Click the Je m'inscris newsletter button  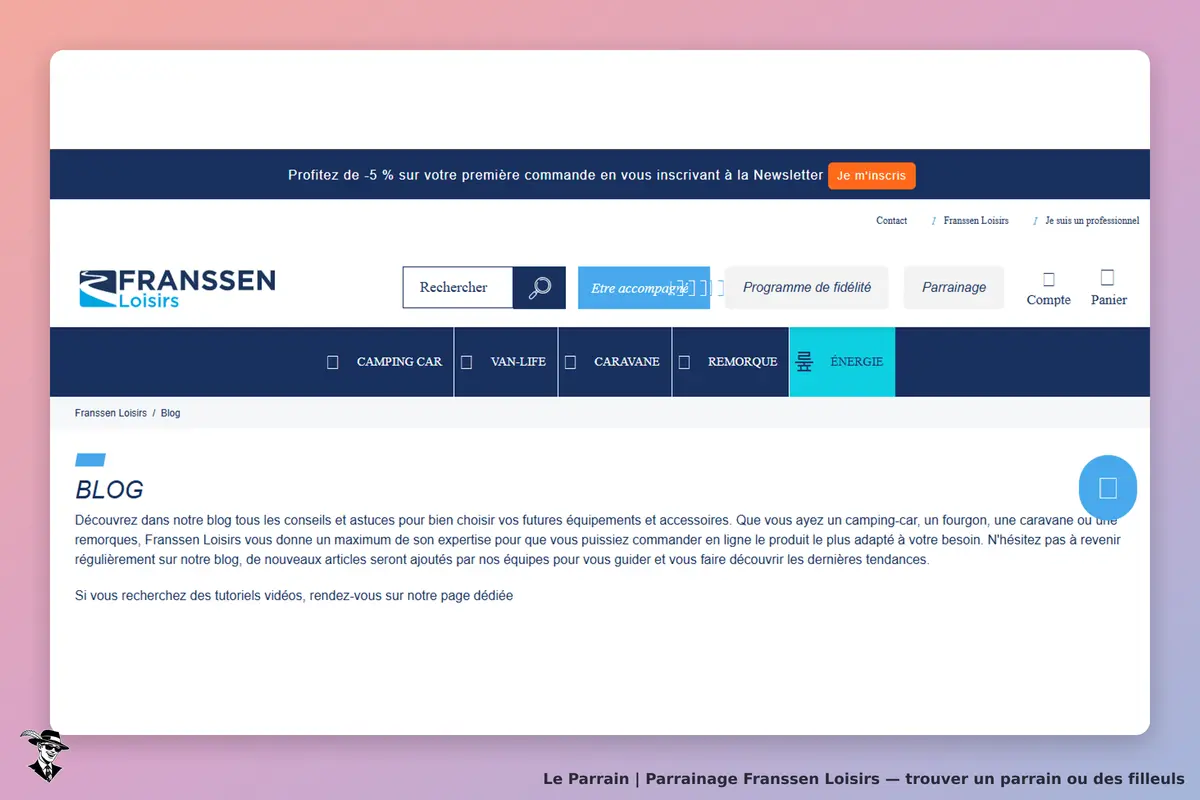click(x=871, y=176)
